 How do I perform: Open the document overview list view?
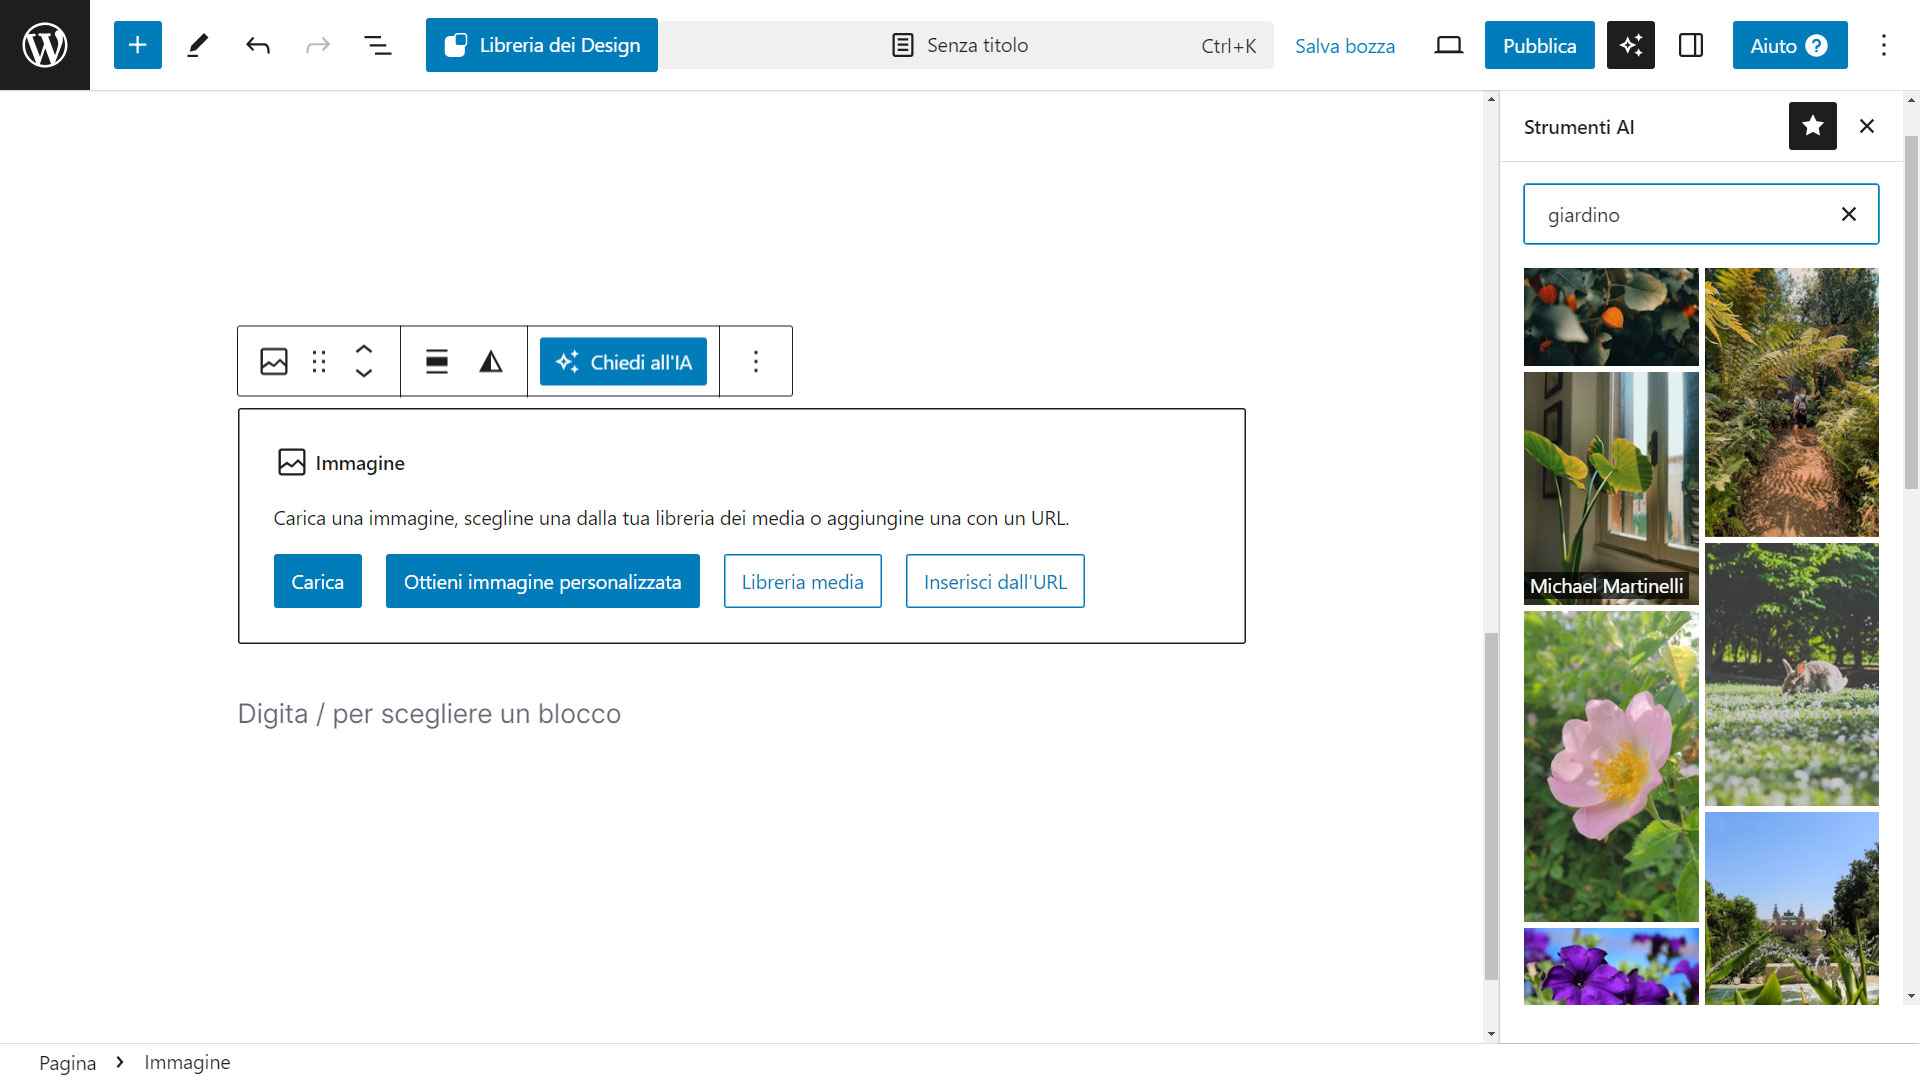point(377,45)
